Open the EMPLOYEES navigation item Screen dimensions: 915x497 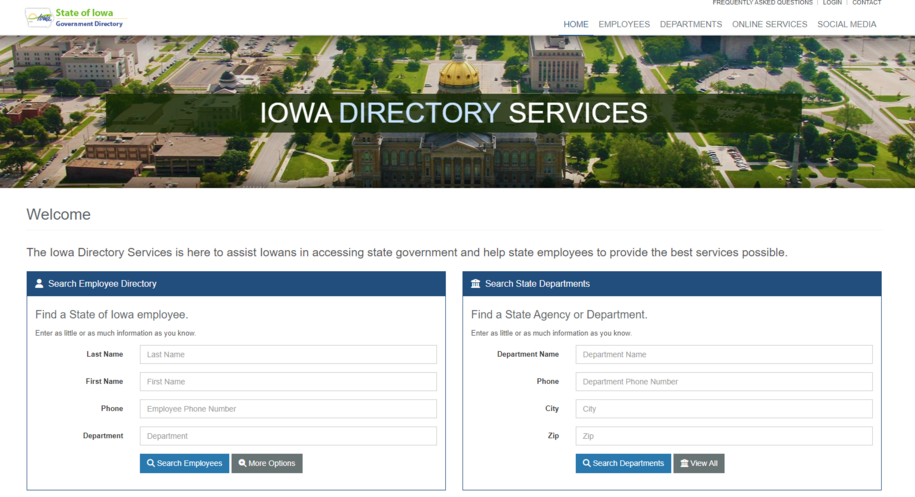[624, 24]
